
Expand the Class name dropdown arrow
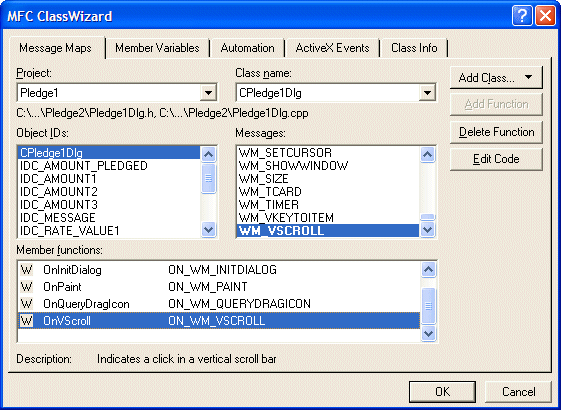427,93
